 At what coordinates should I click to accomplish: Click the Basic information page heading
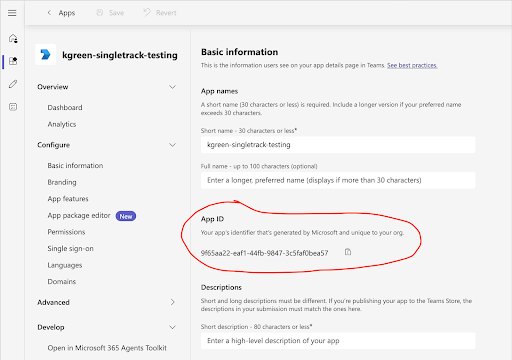pyautogui.click(x=239, y=52)
